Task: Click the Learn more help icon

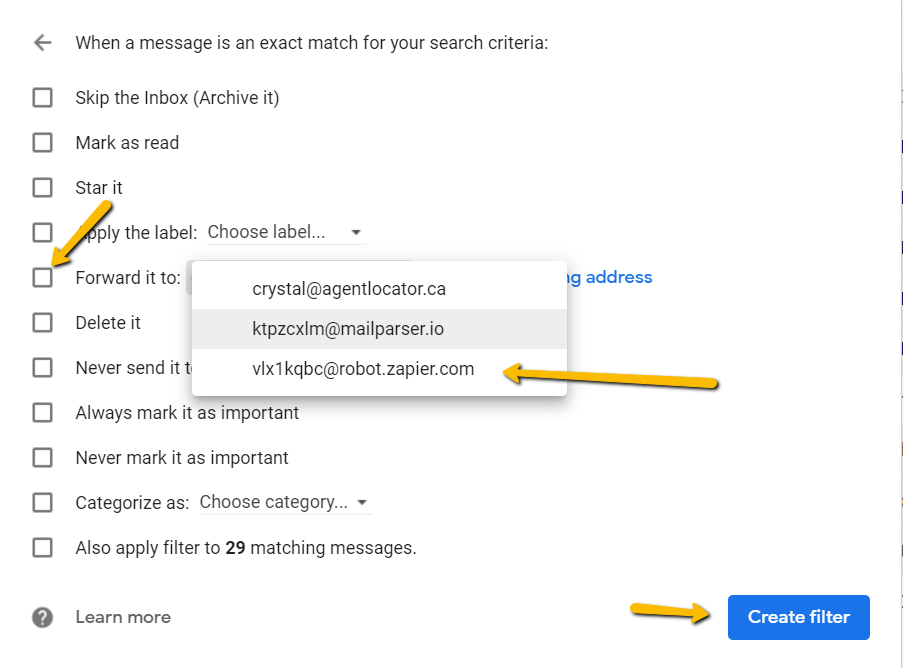Action: pos(43,617)
